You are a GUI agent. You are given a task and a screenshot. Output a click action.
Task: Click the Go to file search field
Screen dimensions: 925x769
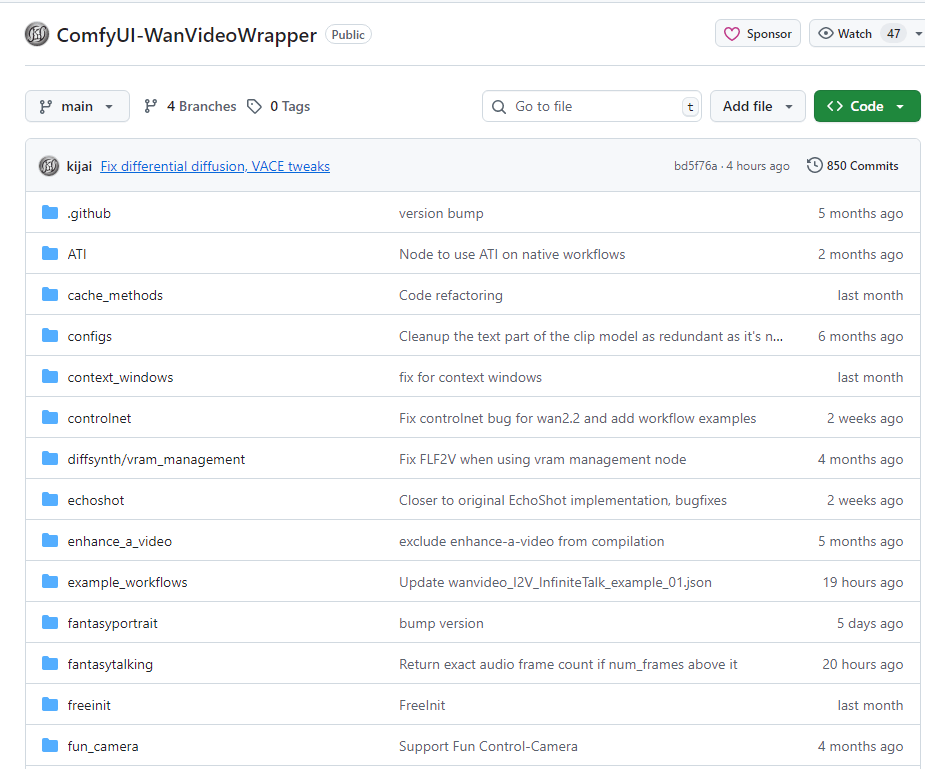pos(592,106)
